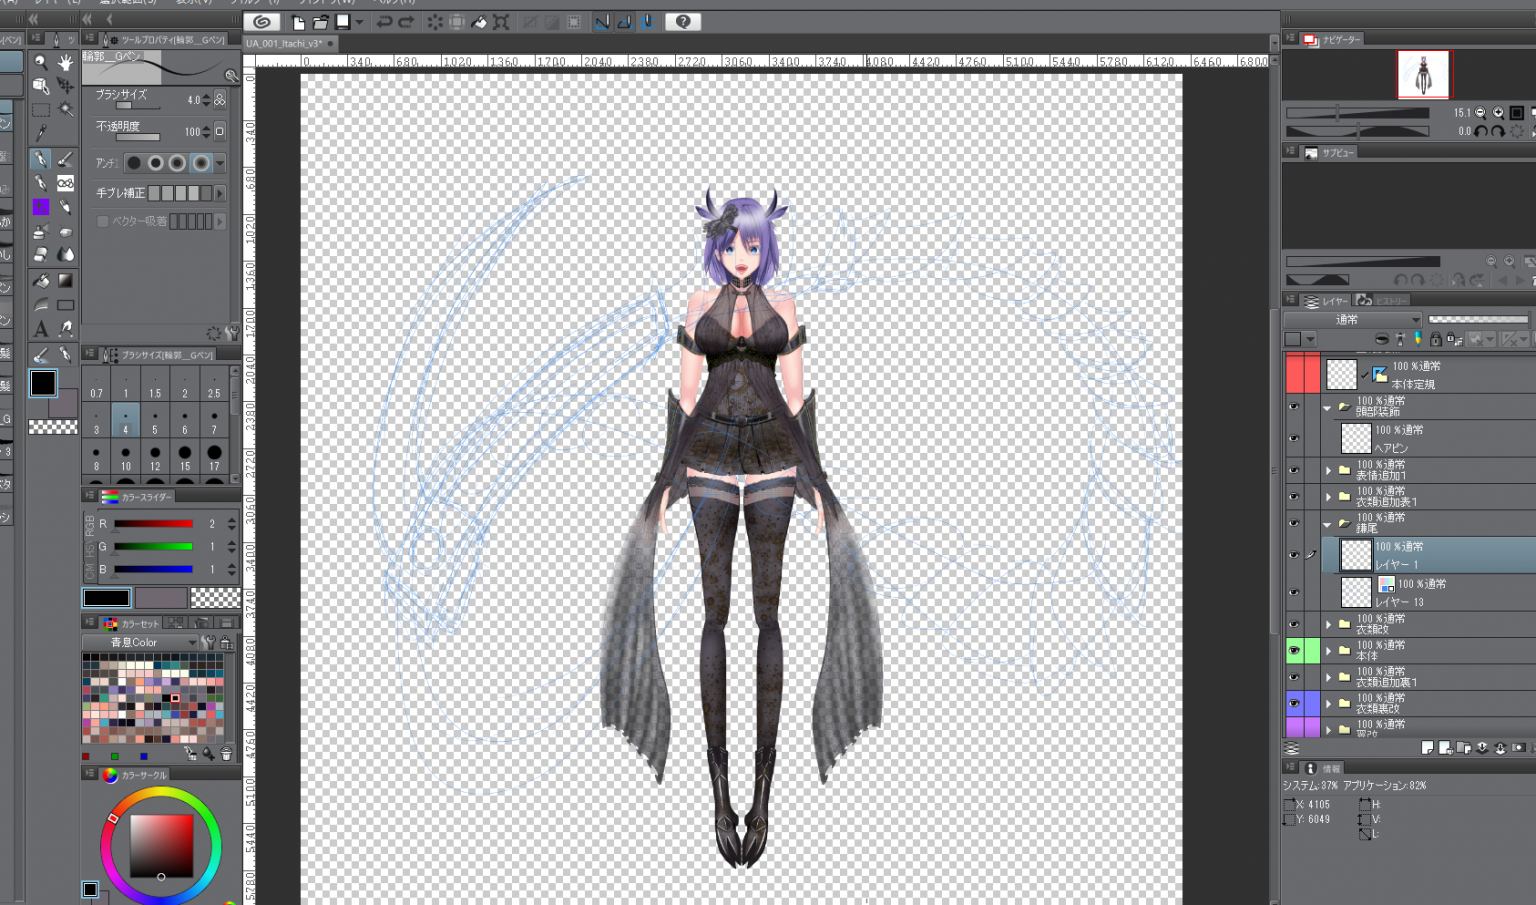Viewport: 1536px width, 905px height.
Task: Toggle visibility of レイヤー 13
Action: pyautogui.click(x=1294, y=592)
